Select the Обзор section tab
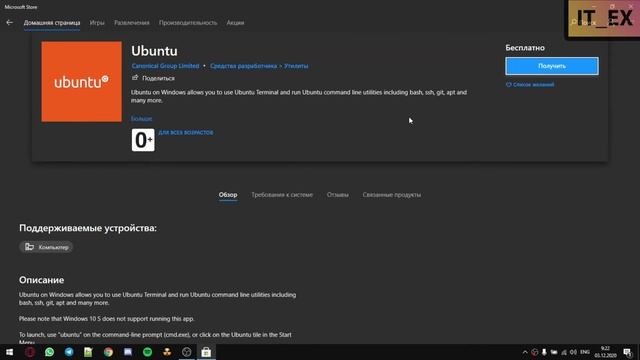640x360 pixels. (228, 195)
